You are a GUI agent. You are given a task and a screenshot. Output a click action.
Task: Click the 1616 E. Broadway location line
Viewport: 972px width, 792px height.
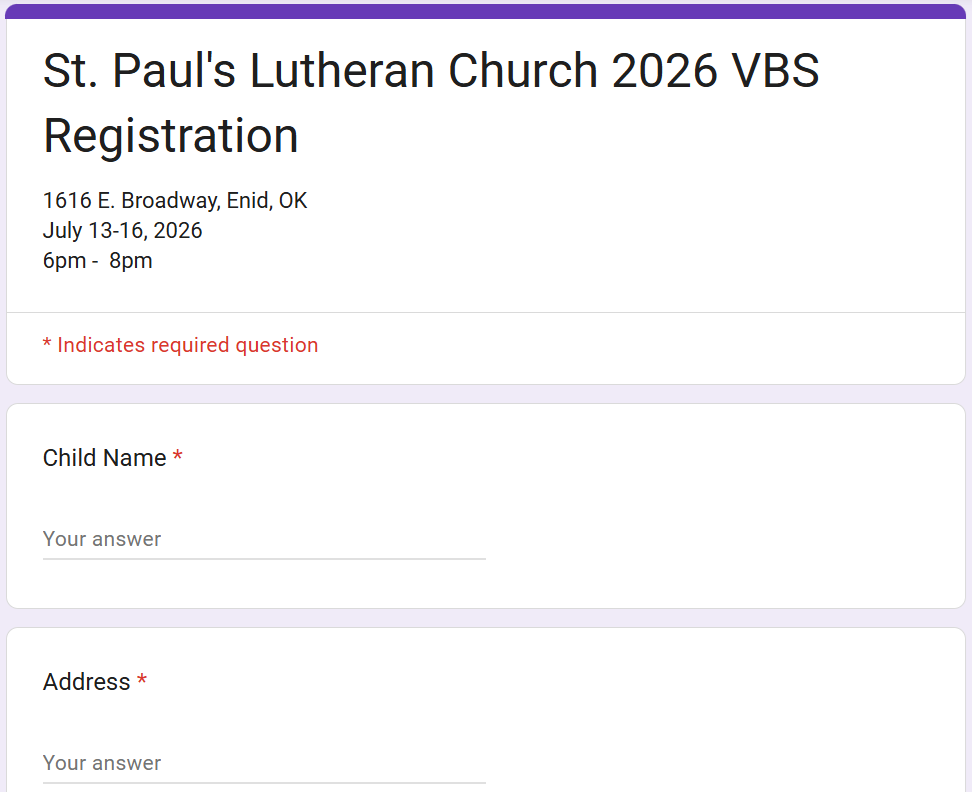pyautogui.click(x=175, y=201)
